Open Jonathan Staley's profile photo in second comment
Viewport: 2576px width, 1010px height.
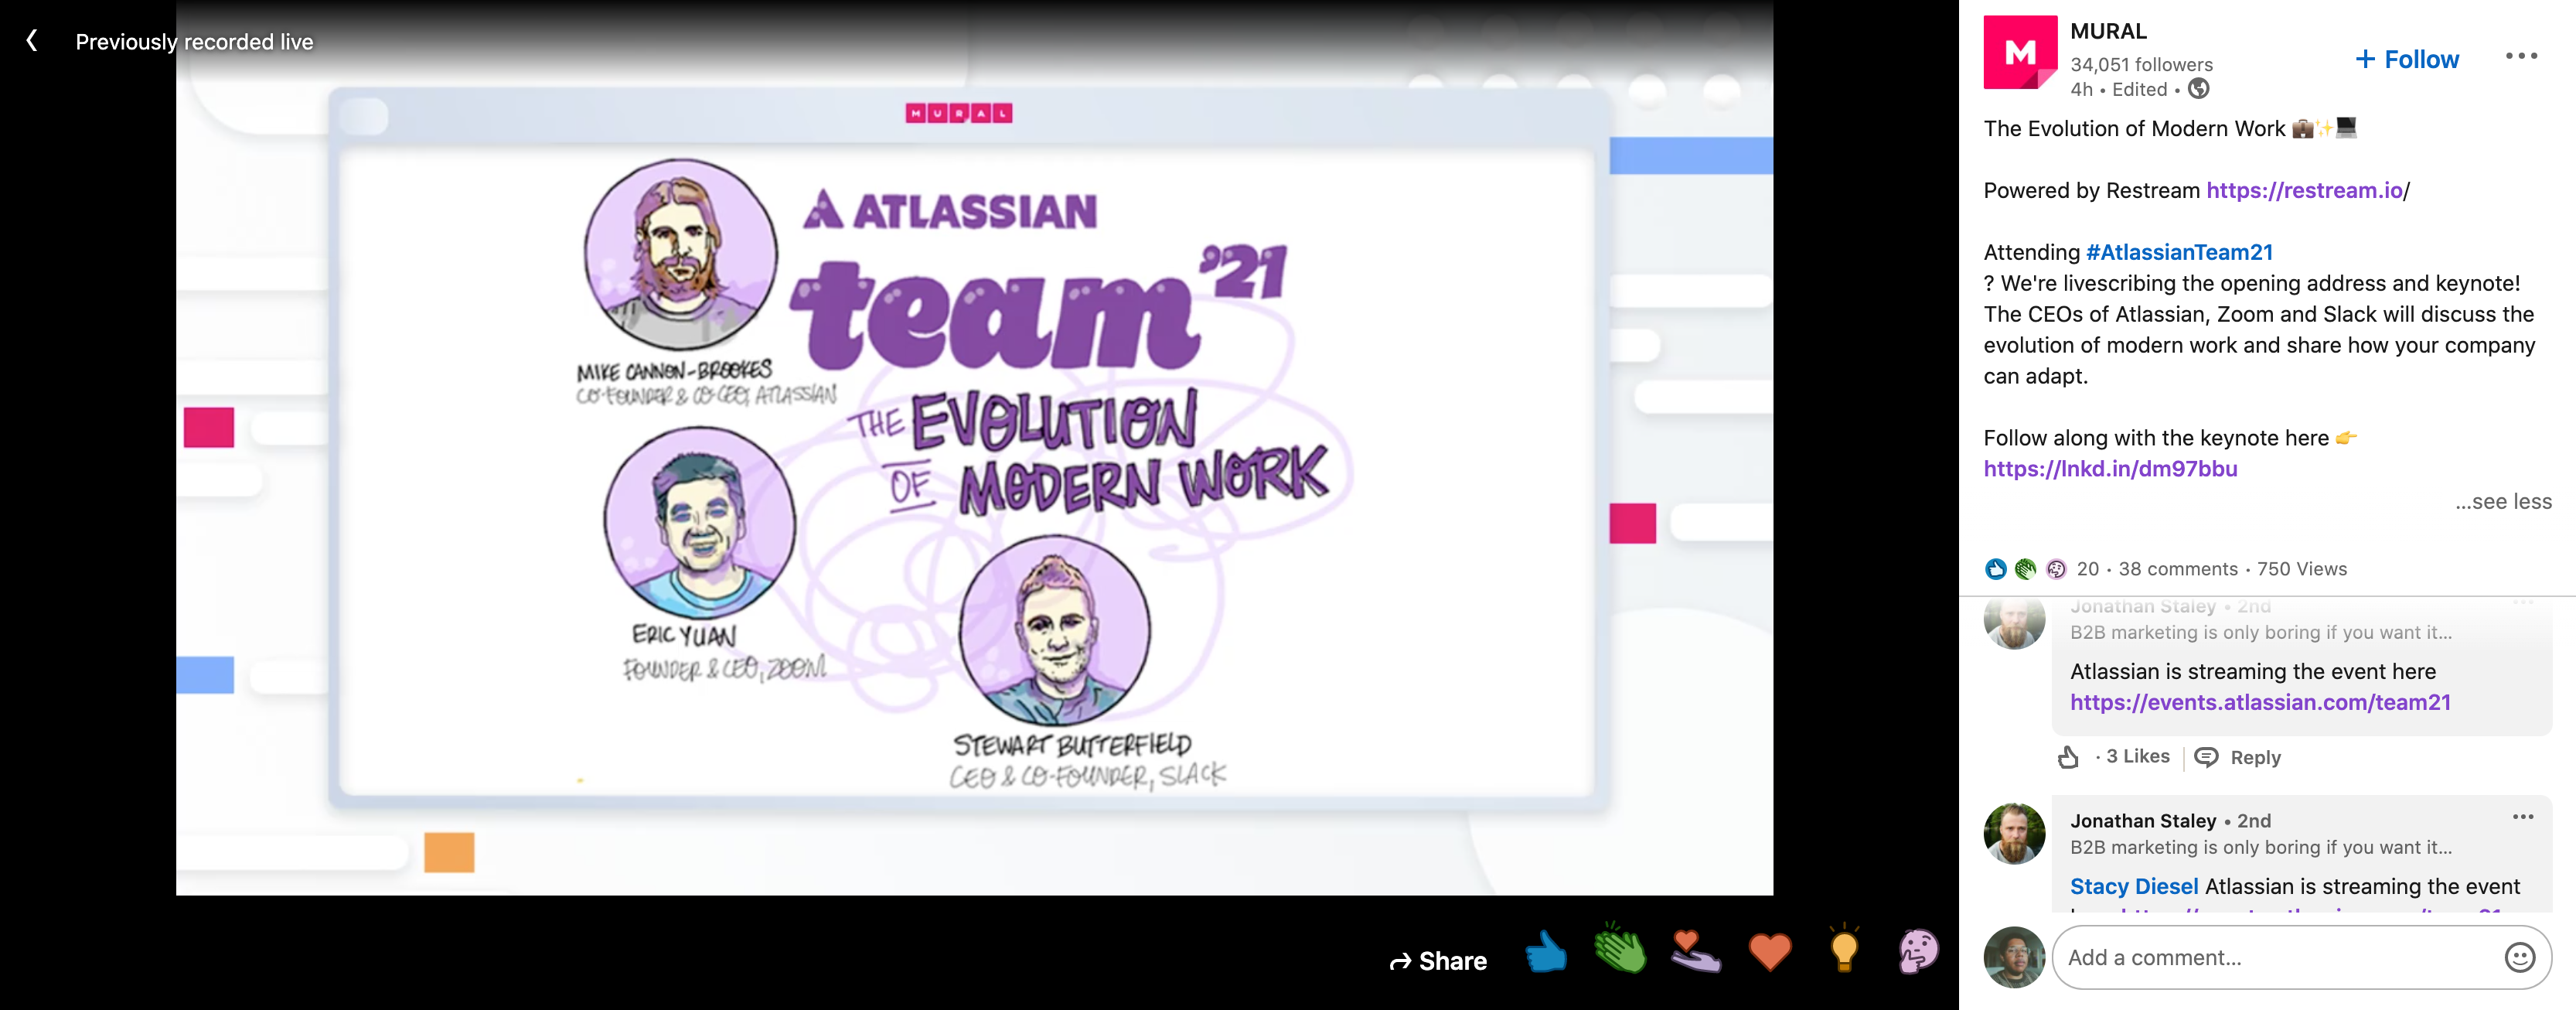(2014, 833)
